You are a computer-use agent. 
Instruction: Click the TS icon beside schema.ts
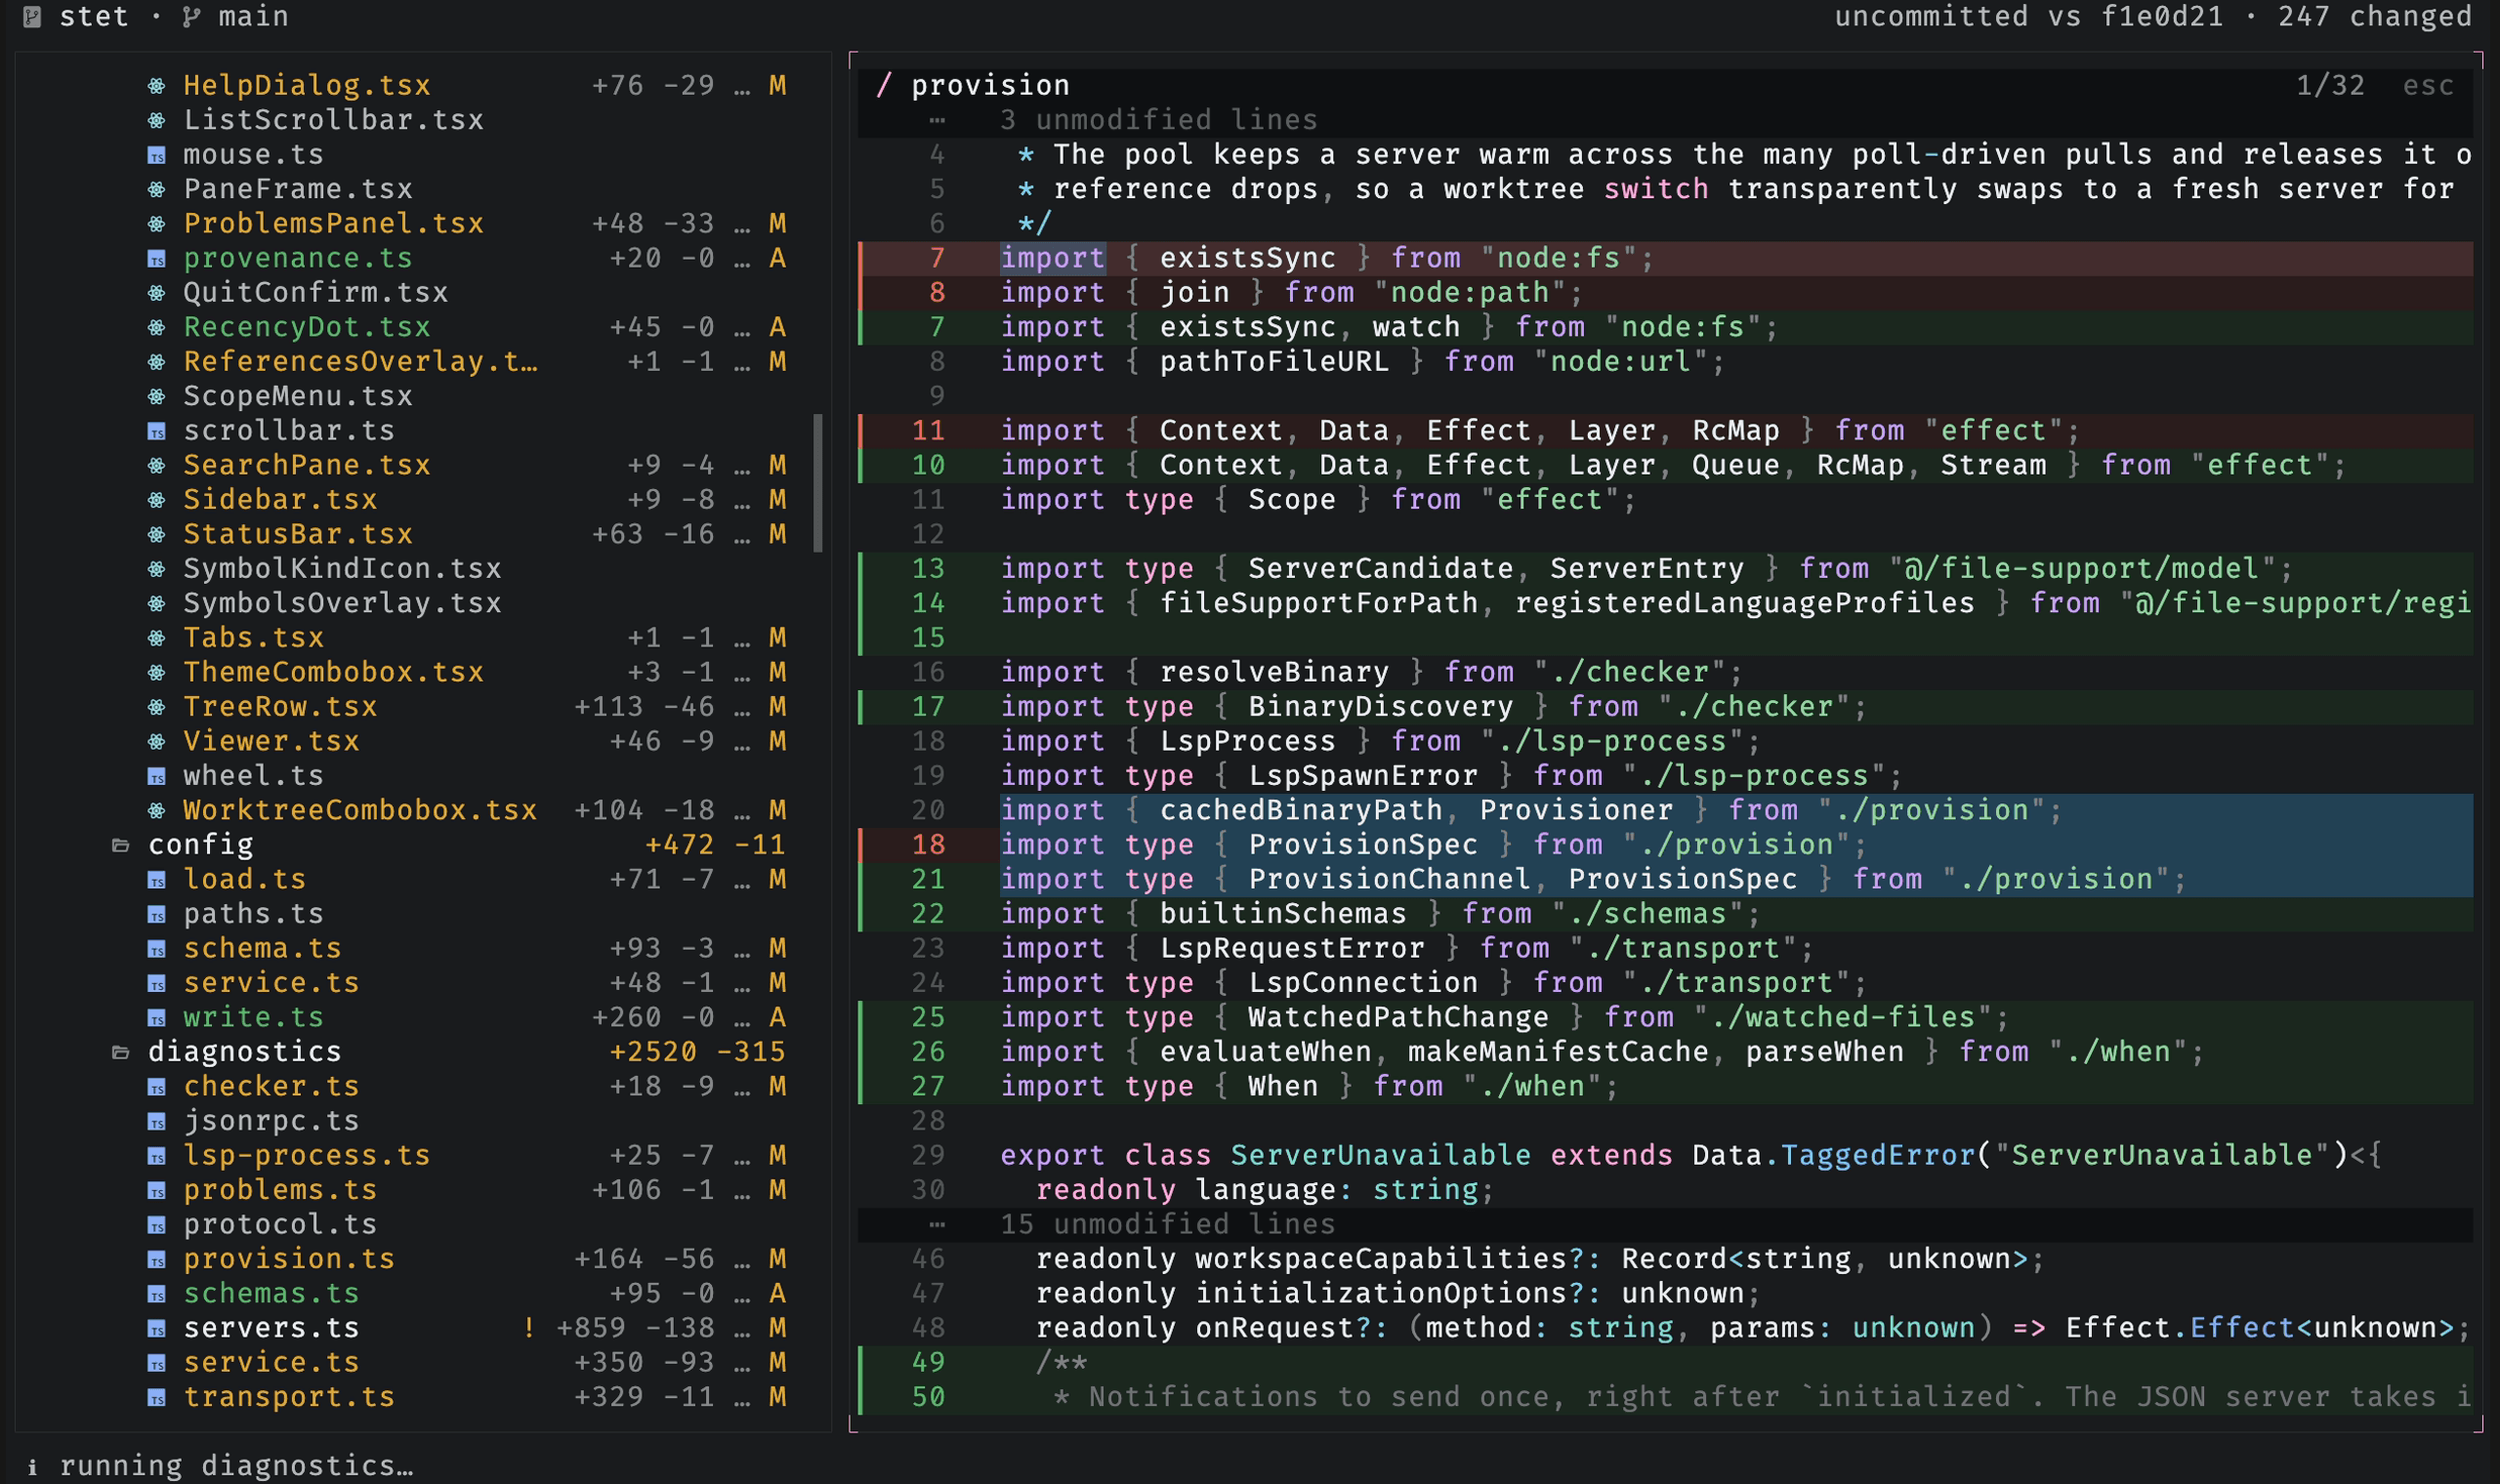(157, 948)
